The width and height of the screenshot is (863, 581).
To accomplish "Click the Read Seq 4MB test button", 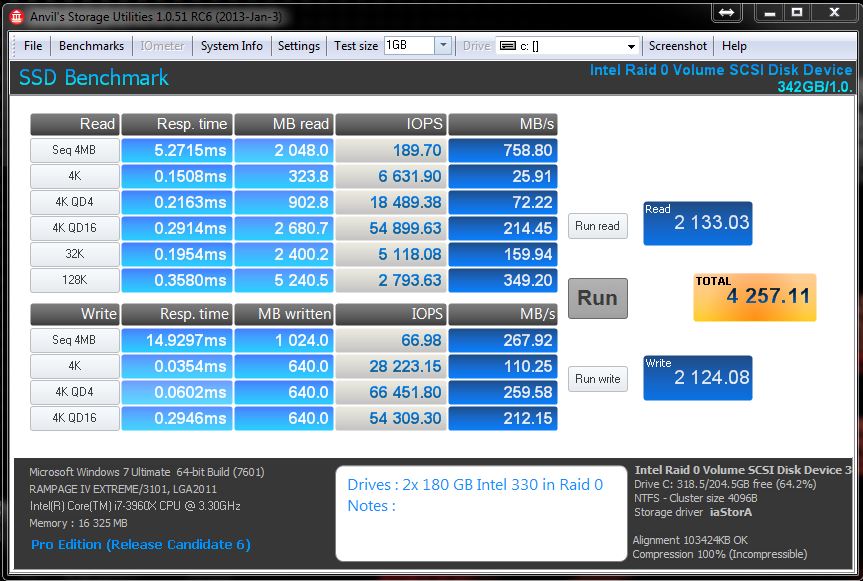I will (74, 150).
